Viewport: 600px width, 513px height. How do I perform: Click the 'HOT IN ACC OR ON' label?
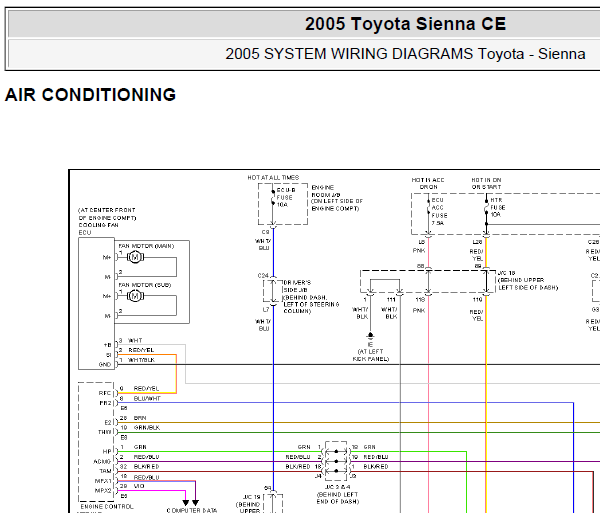click(428, 183)
